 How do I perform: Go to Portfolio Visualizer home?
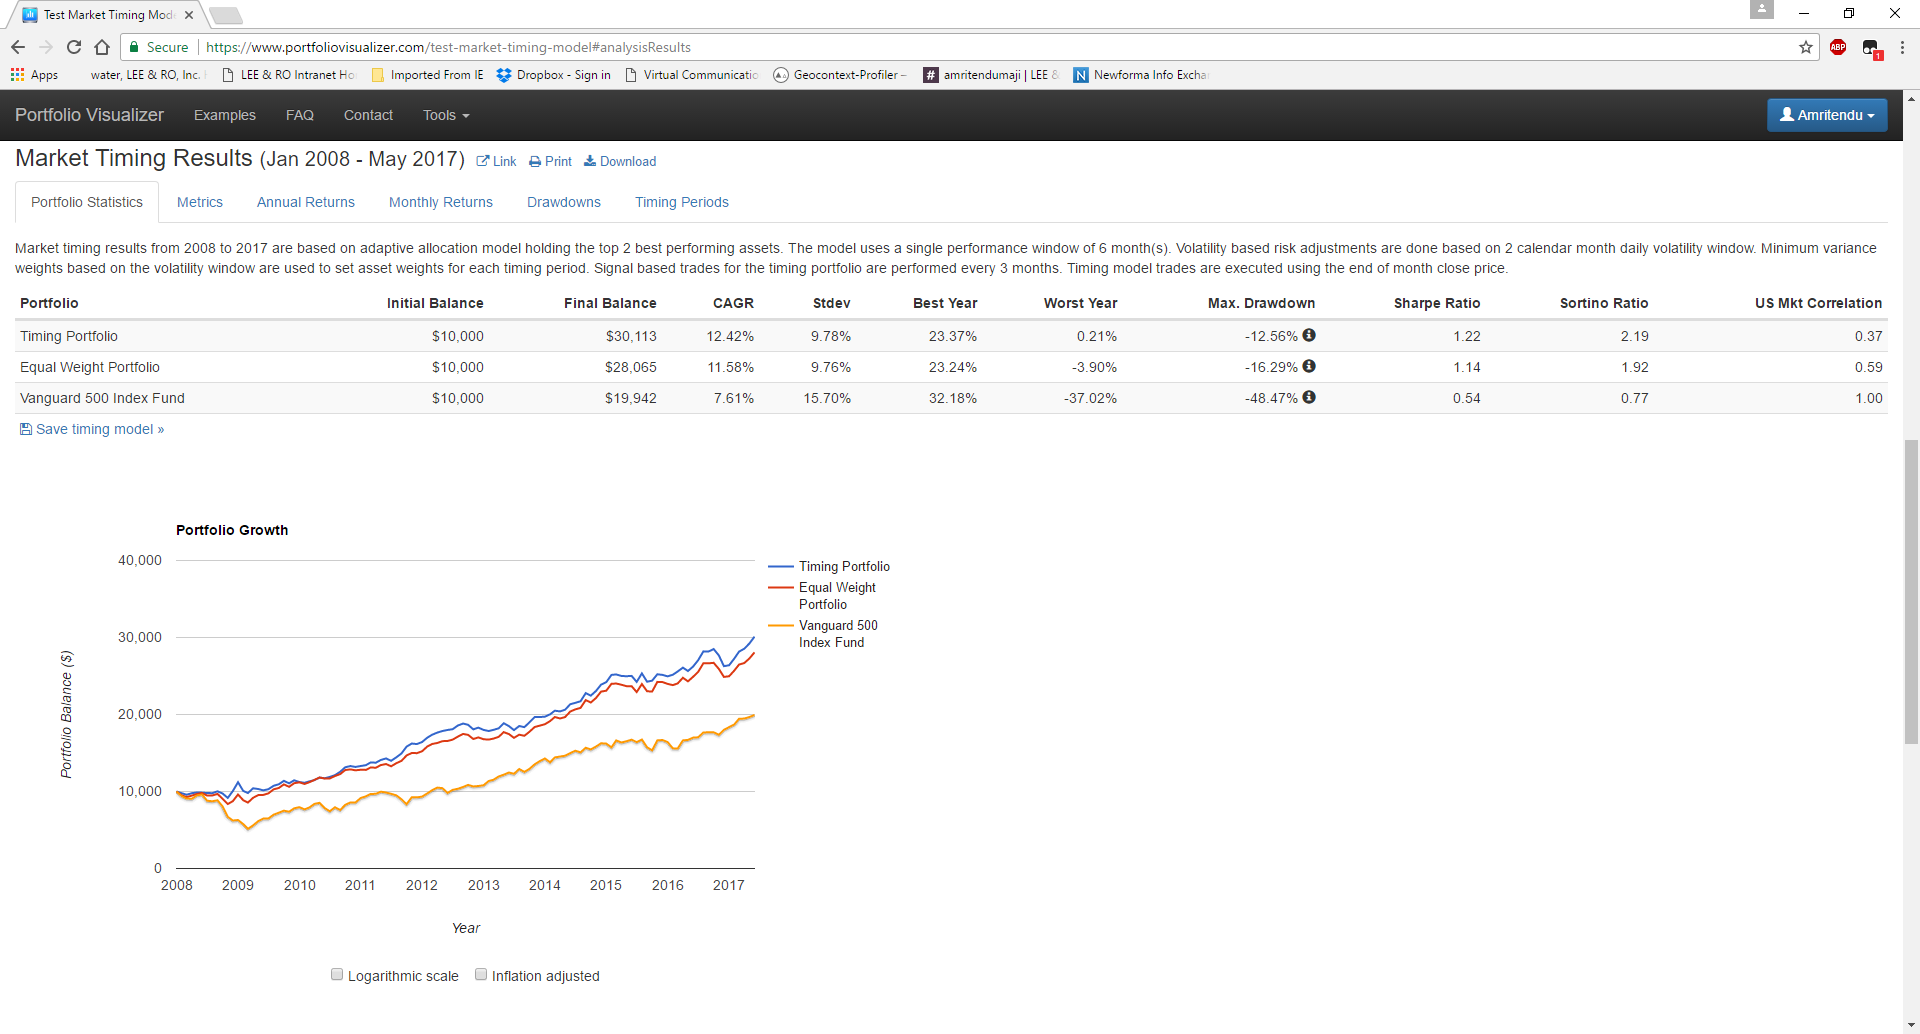click(x=89, y=115)
